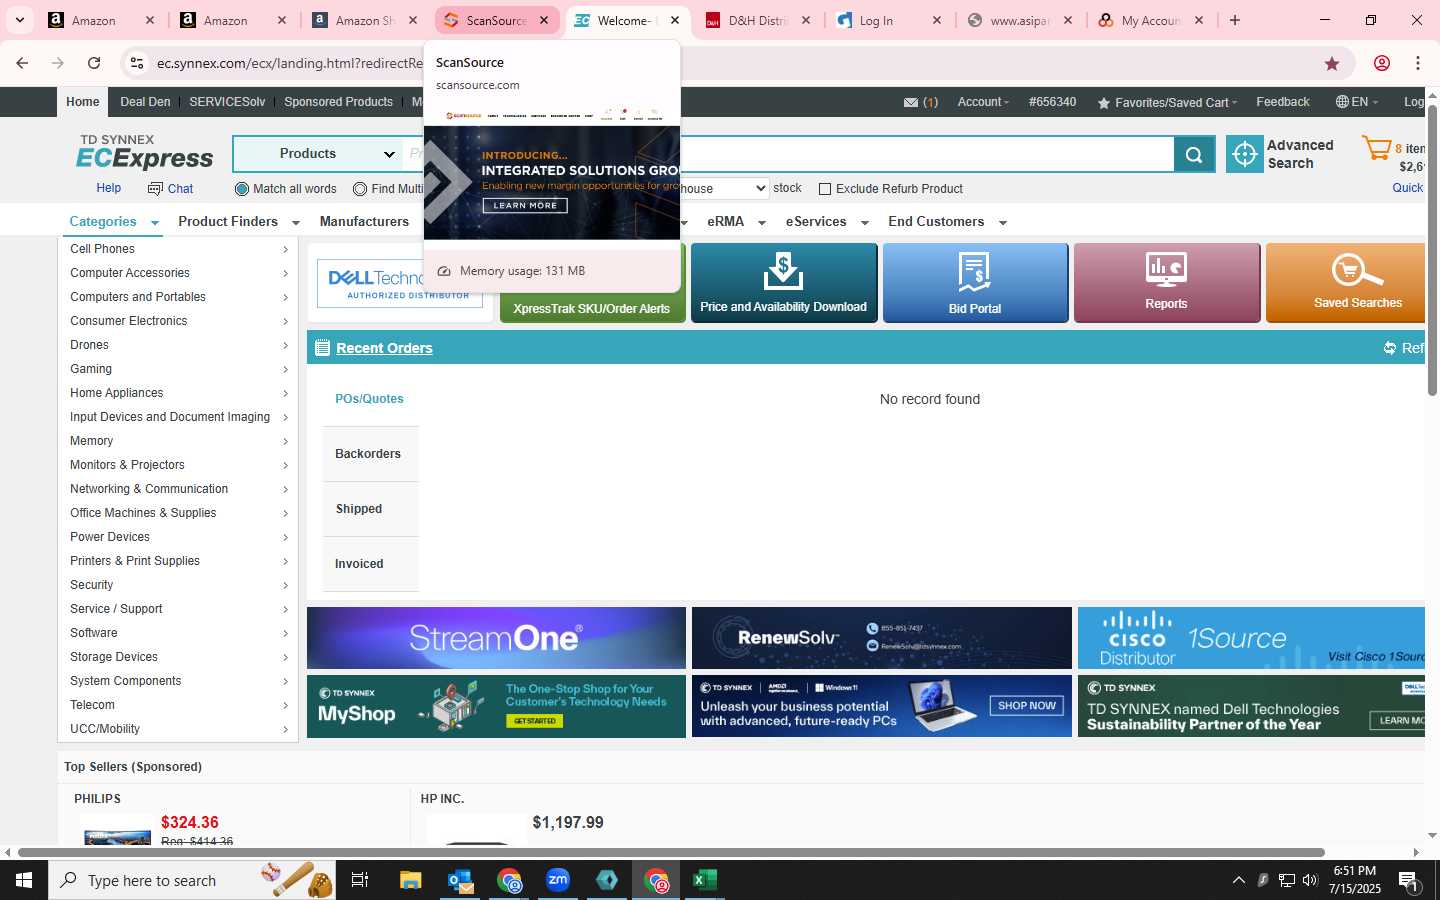Open the Home nav tab
Viewport: 1440px width, 900px height.
tap(82, 102)
